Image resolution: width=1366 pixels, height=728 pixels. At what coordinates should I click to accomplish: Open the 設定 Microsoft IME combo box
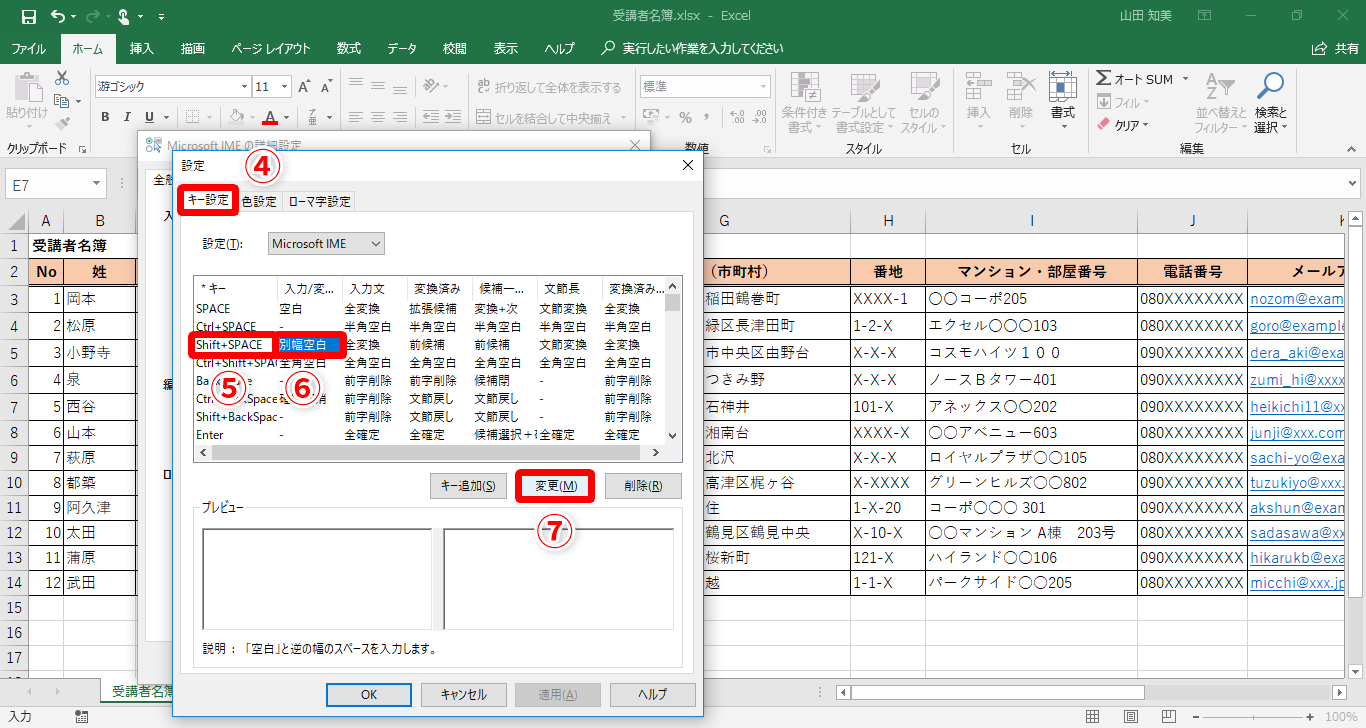tap(327, 243)
